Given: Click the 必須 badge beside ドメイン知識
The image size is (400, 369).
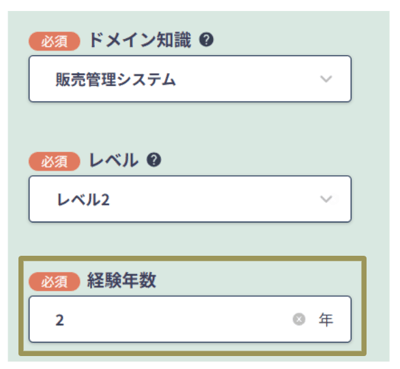Looking at the screenshot, I should pyautogui.click(x=54, y=41).
